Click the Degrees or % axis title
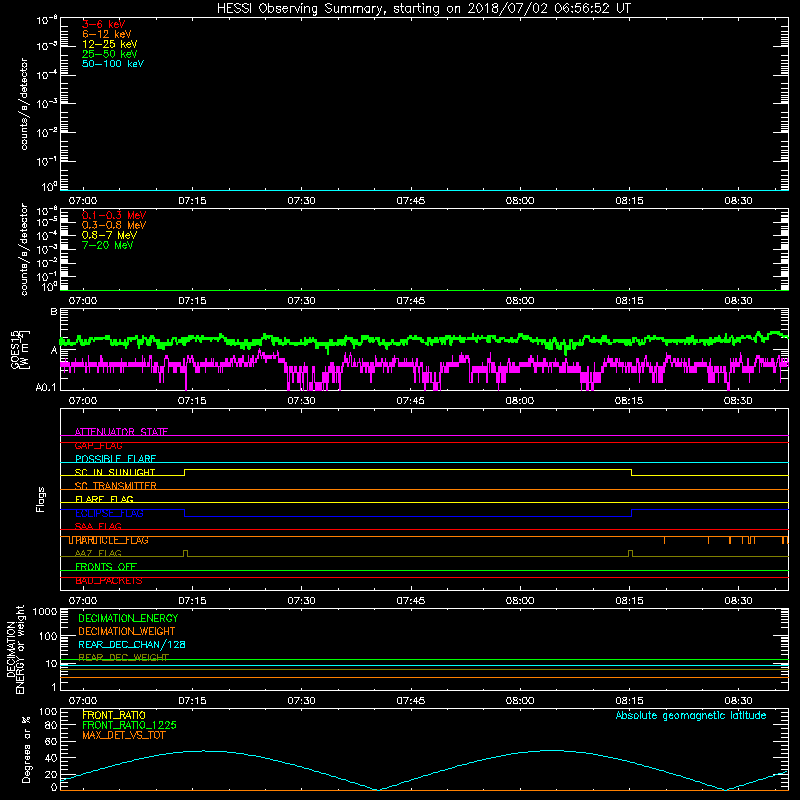Viewport: 800px width, 800px height. coord(26,749)
